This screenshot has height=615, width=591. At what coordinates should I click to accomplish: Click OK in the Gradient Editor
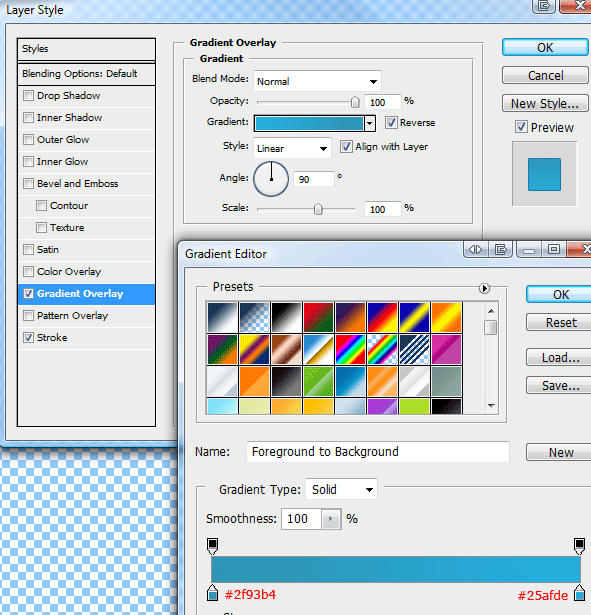pyautogui.click(x=559, y=295)
